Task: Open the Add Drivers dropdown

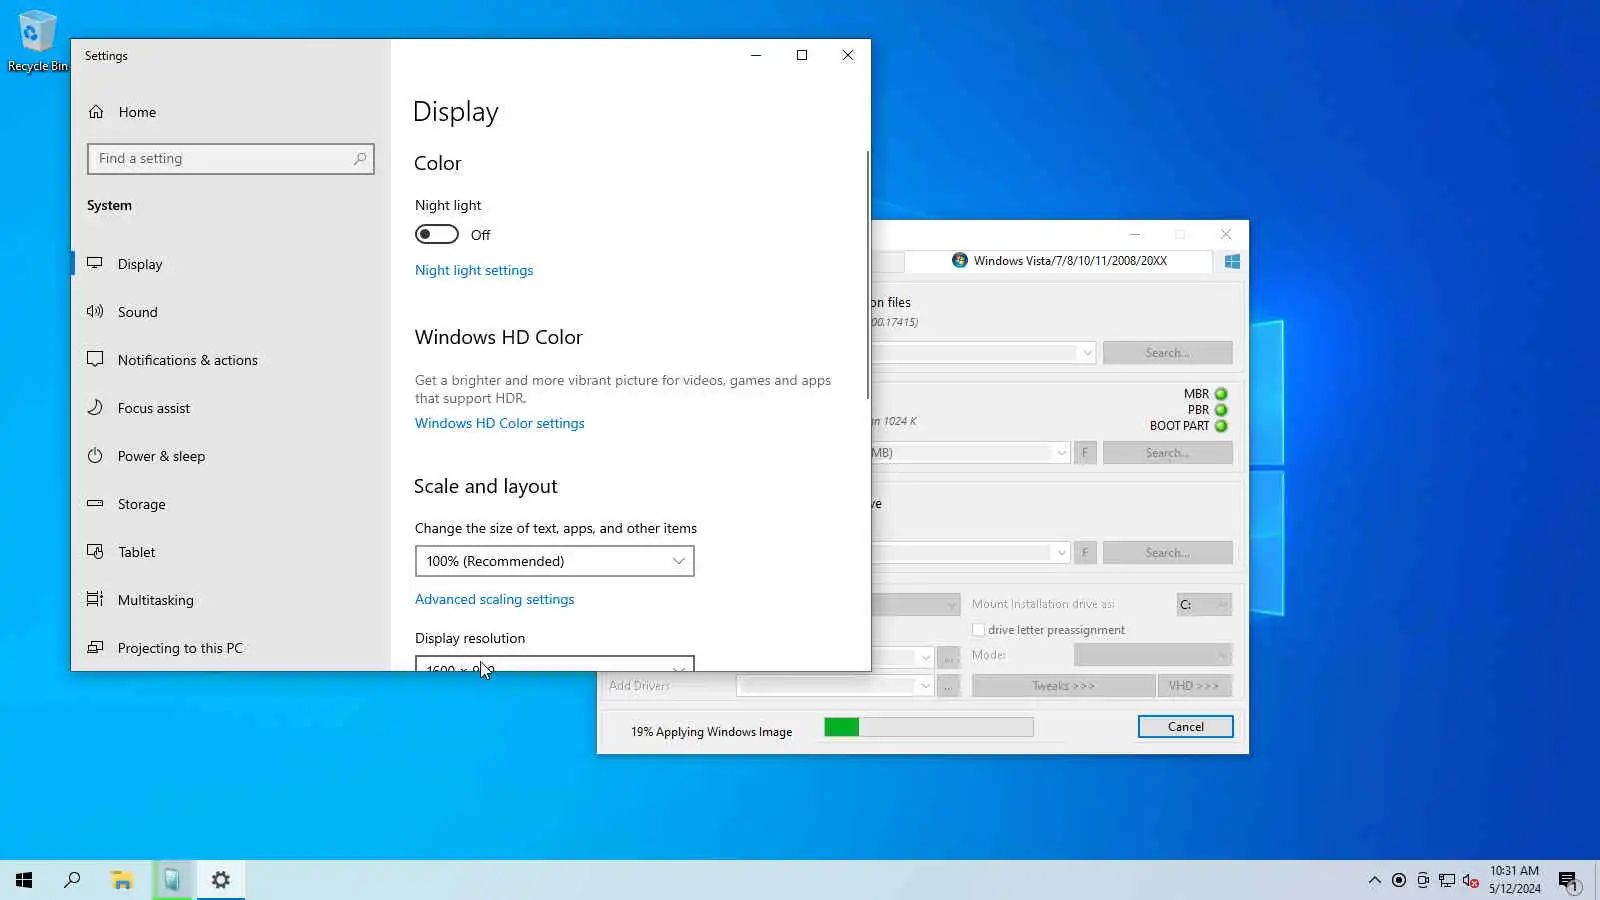Action: [835, 686]
